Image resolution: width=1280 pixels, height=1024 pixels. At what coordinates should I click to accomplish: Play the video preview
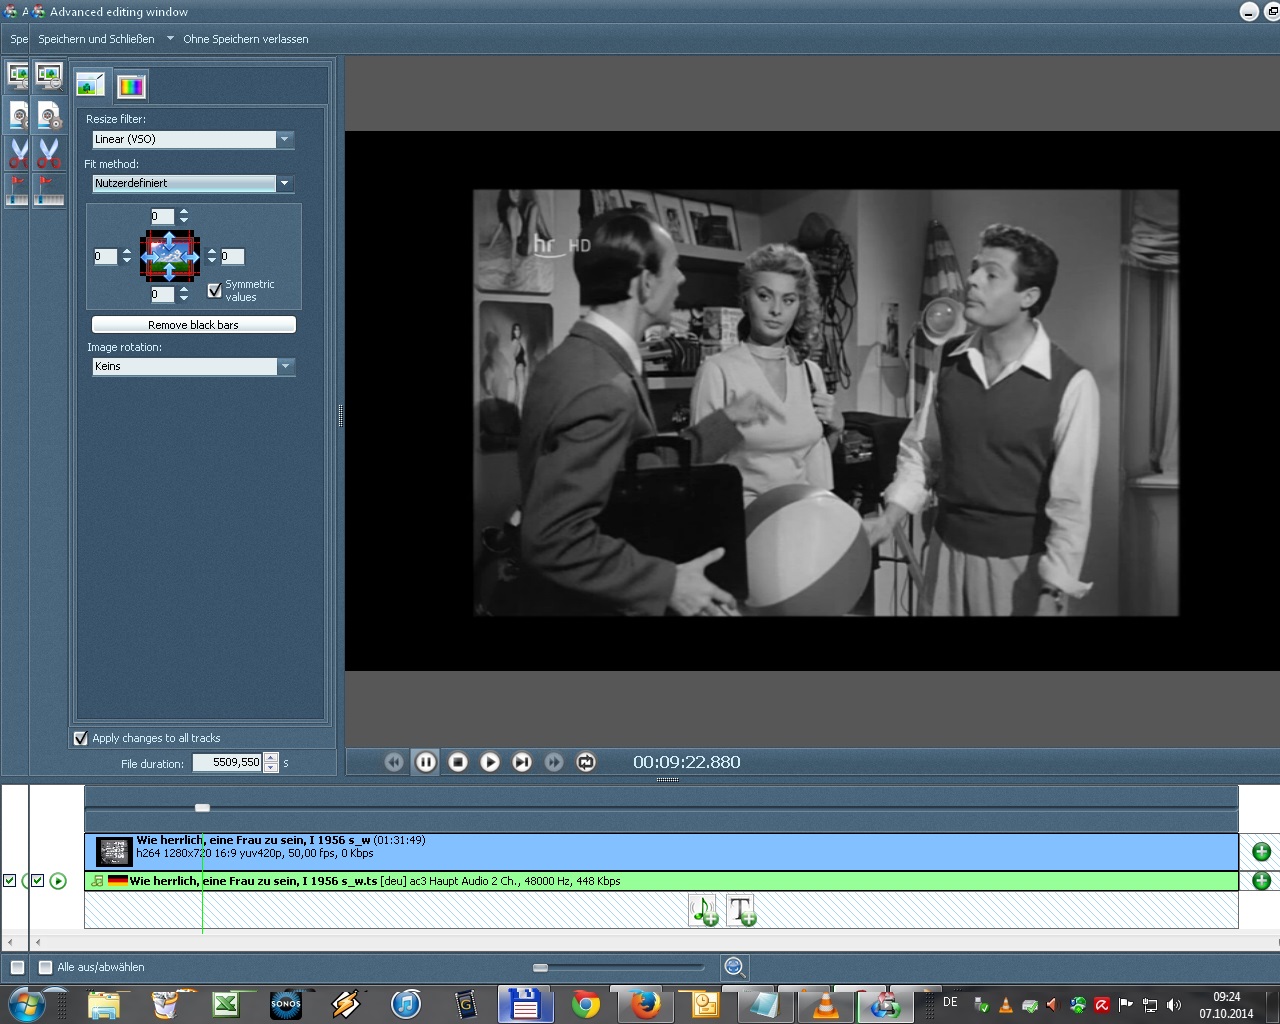pyautogui.click(x=490, y=762)
